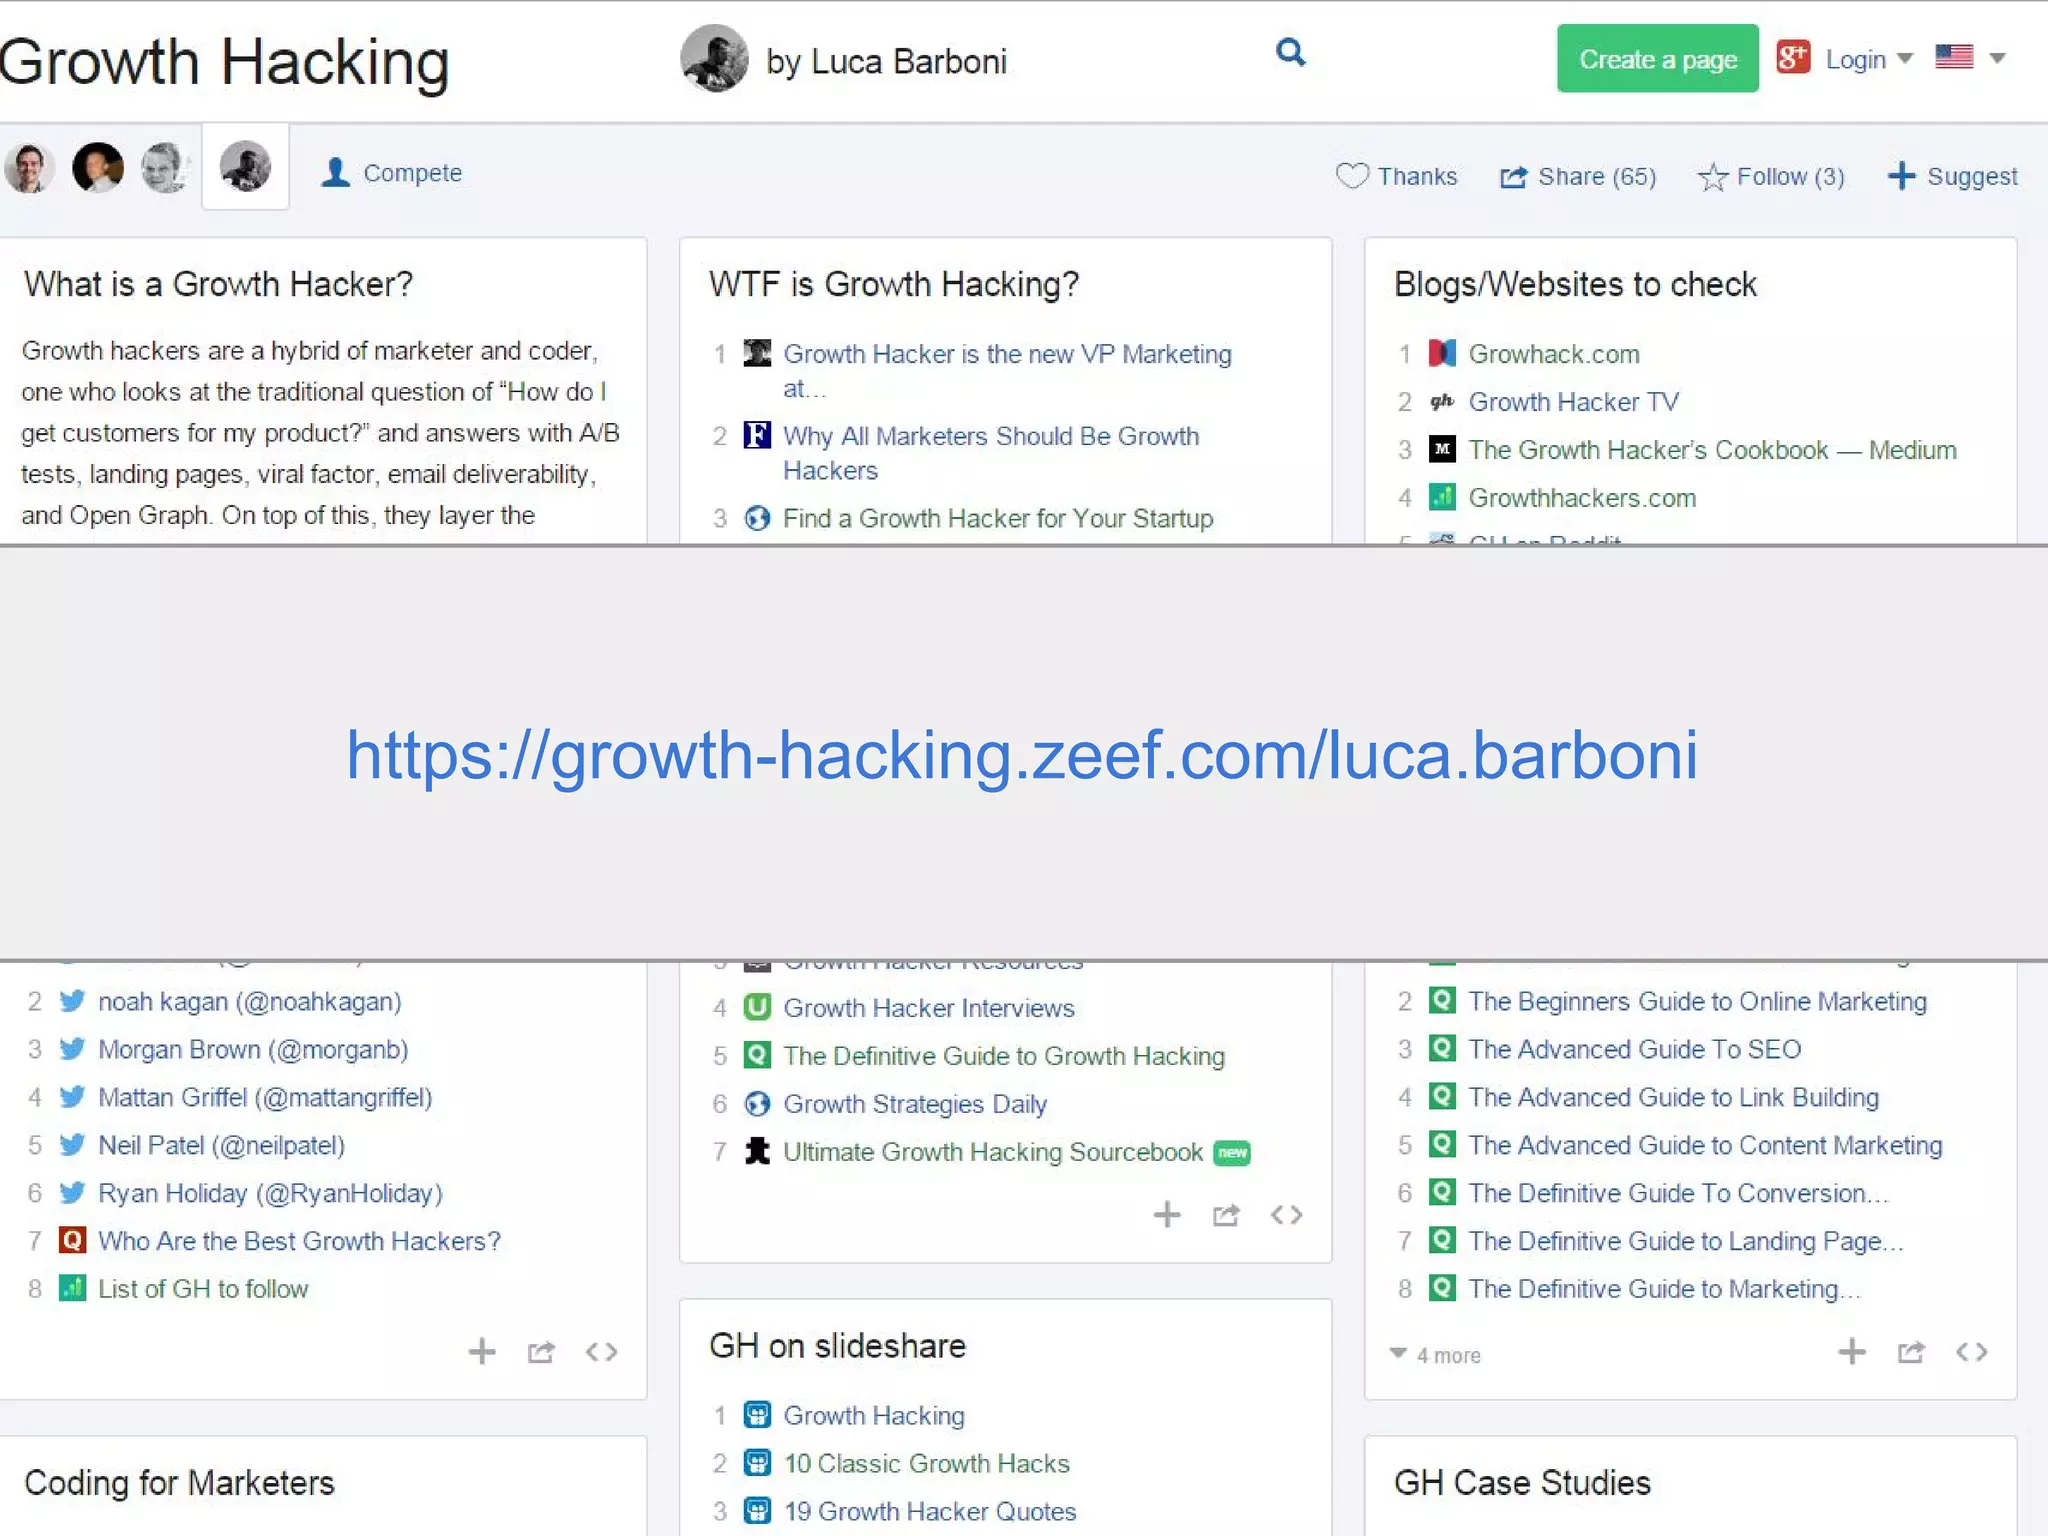Click Share (65)
Viewport: 2048px width, 1536px height.
click(1578, 177)
